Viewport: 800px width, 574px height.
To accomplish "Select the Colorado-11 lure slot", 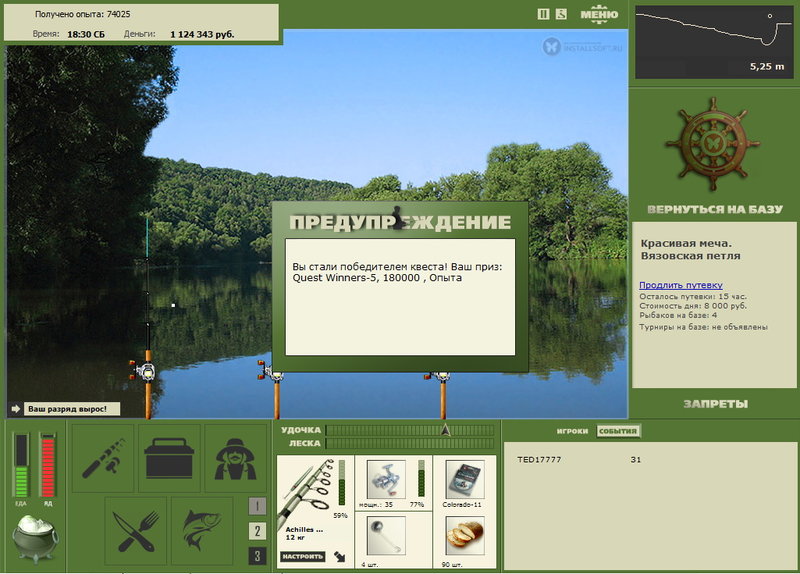I will pos(464,483).
